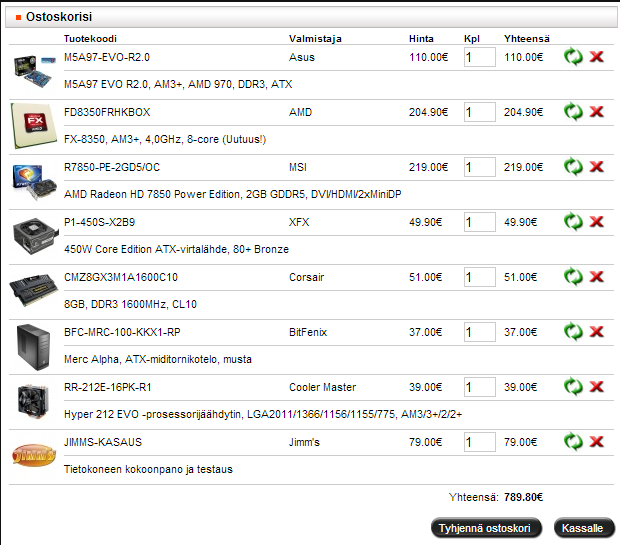Open product code P1-450S-X2B9

point(99,222)
